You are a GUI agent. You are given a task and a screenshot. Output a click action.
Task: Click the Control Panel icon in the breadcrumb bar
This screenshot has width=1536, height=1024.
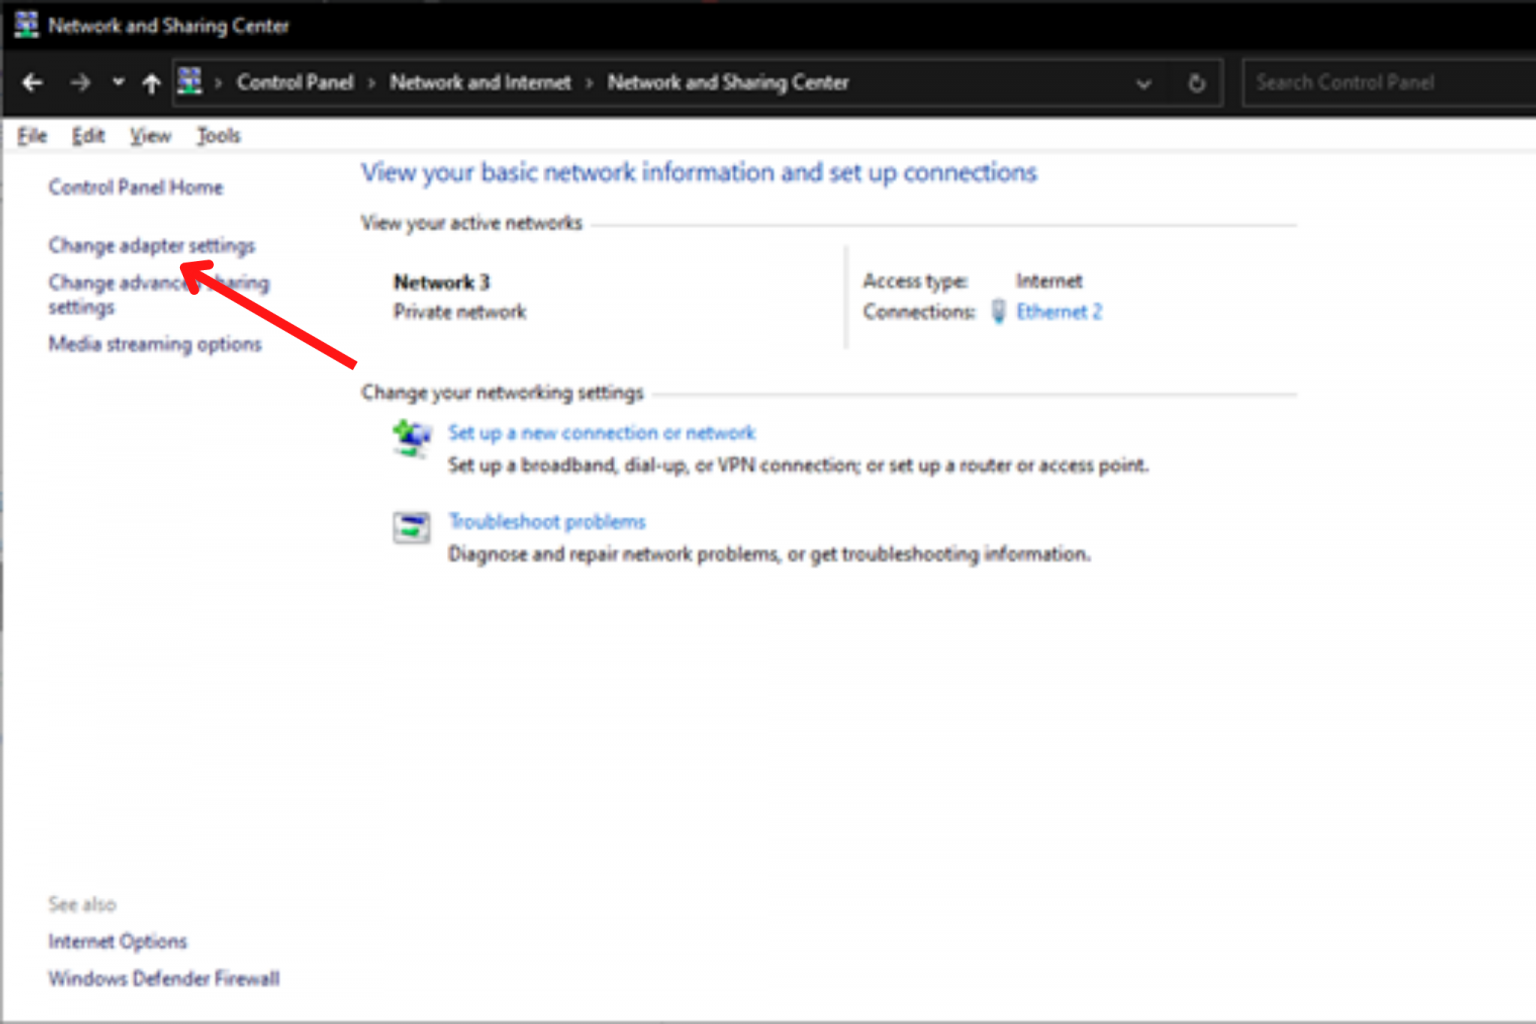pos(190,83)
